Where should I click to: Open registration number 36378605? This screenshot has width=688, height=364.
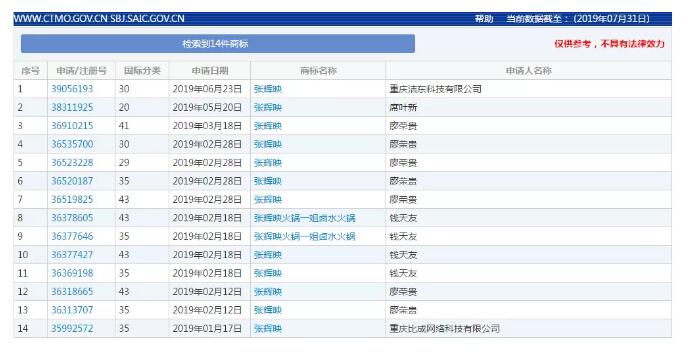72,218
